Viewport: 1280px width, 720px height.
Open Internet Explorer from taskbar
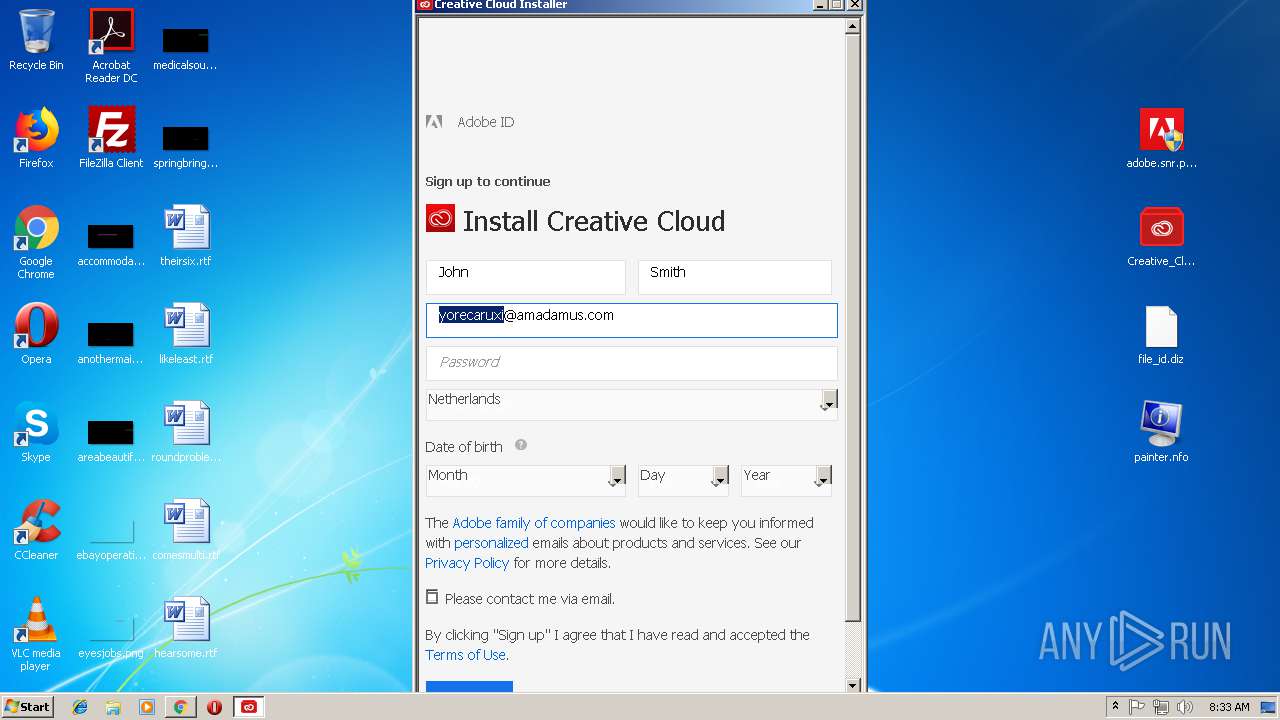(x=80, y=707)
